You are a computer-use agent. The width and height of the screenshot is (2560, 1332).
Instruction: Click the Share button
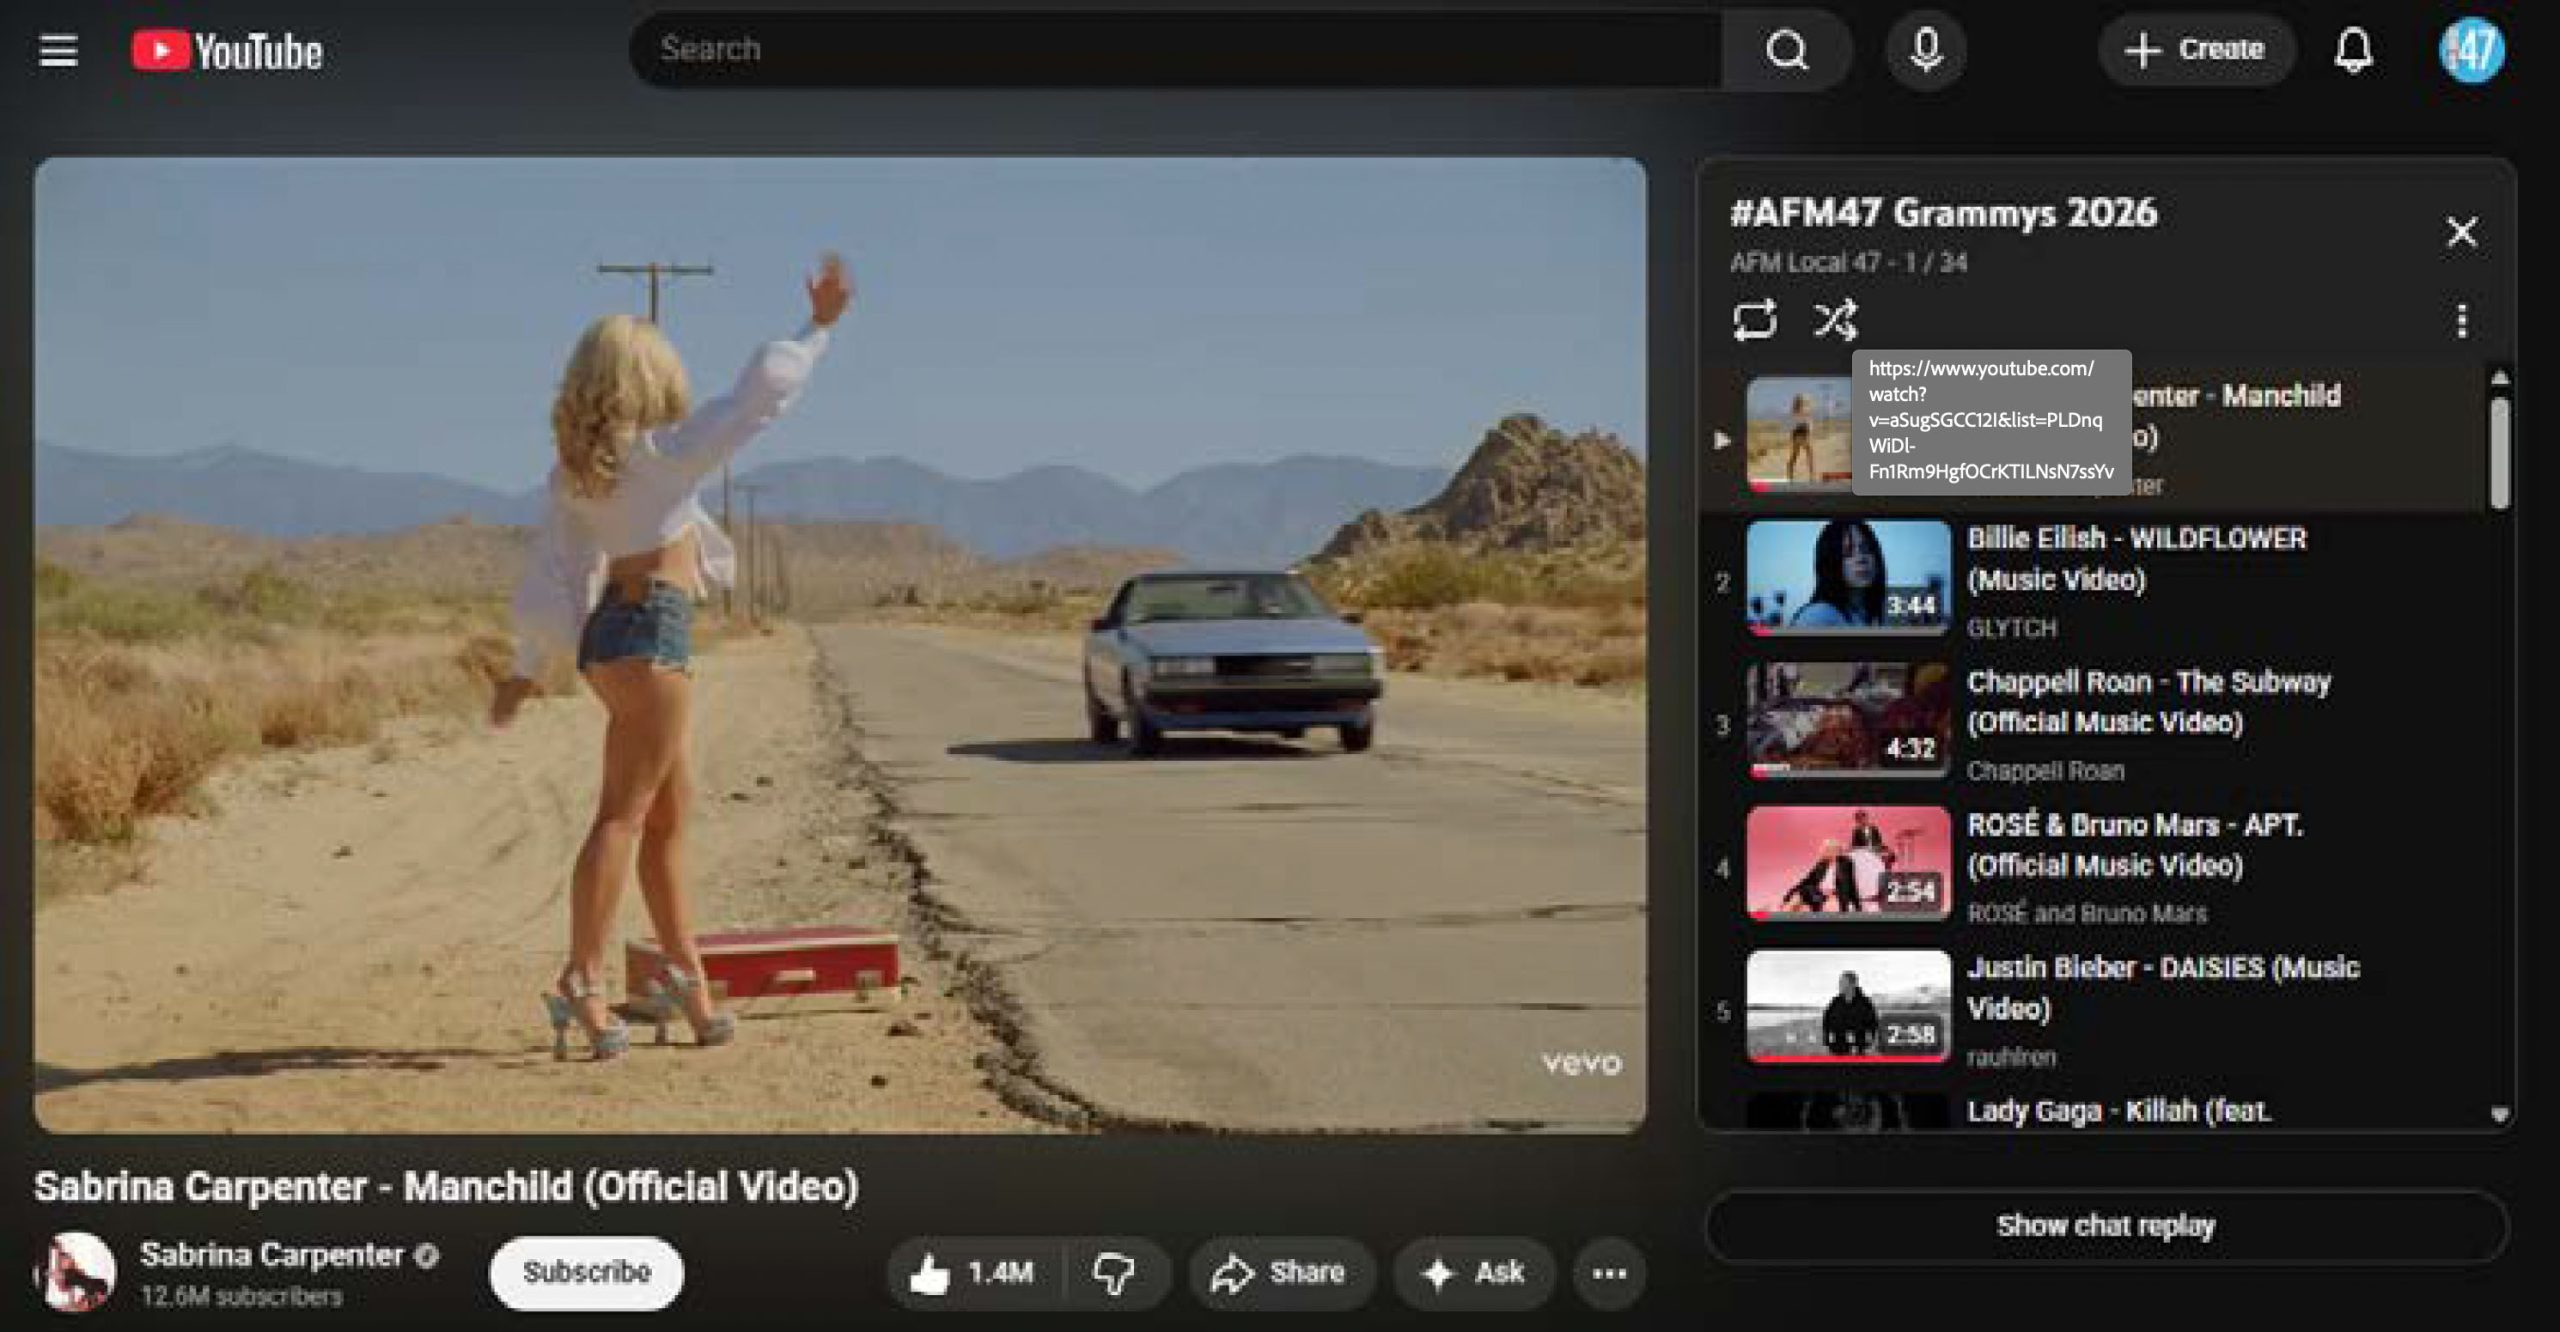click(1281, 1273)
